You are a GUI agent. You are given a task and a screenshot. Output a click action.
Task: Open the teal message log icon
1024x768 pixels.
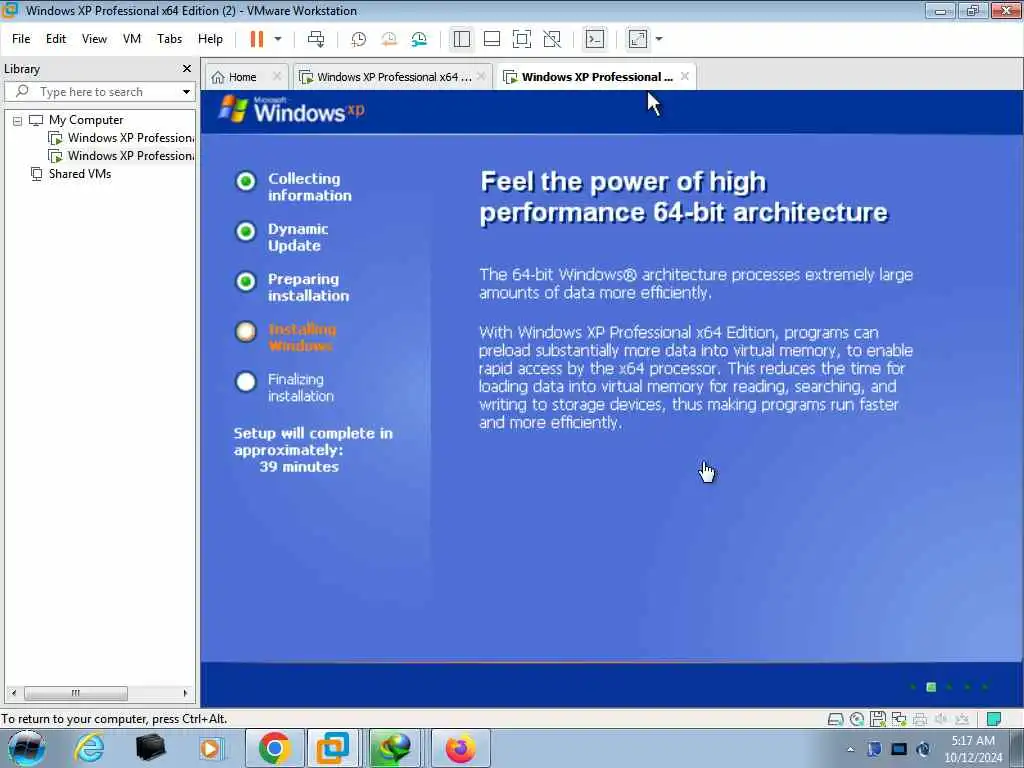click(x=994, y=720)
